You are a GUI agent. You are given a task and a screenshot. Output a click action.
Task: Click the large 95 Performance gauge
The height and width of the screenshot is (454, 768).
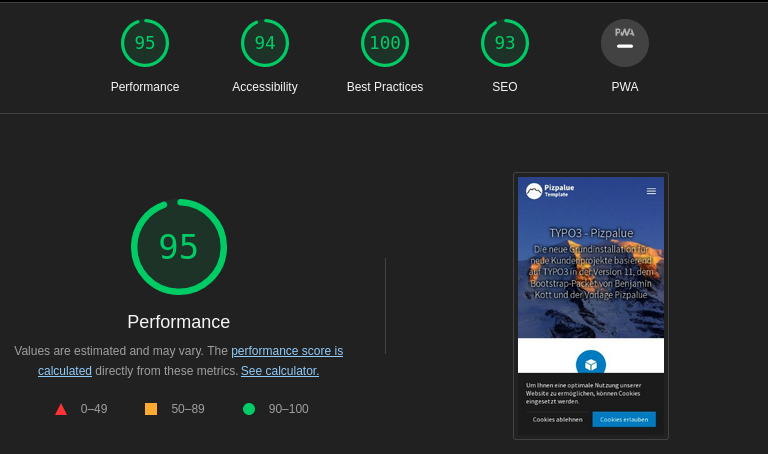[x=179, y=247]
